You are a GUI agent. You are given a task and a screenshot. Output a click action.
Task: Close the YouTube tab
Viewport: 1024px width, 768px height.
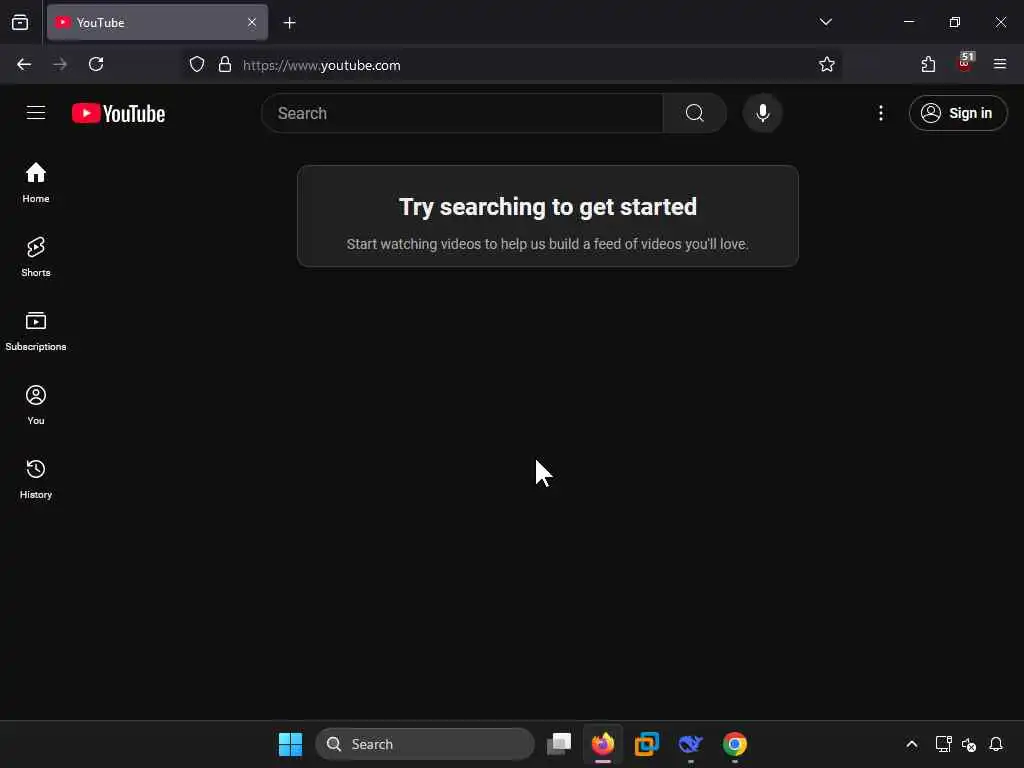(252, 22)
